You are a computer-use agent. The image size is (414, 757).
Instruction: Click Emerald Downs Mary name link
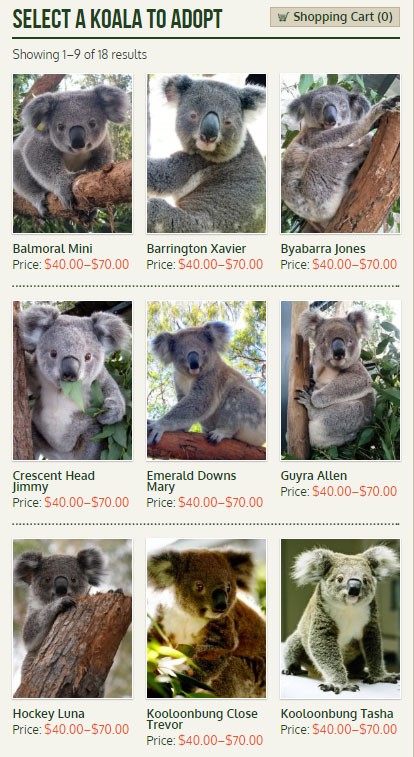point(192,481)
